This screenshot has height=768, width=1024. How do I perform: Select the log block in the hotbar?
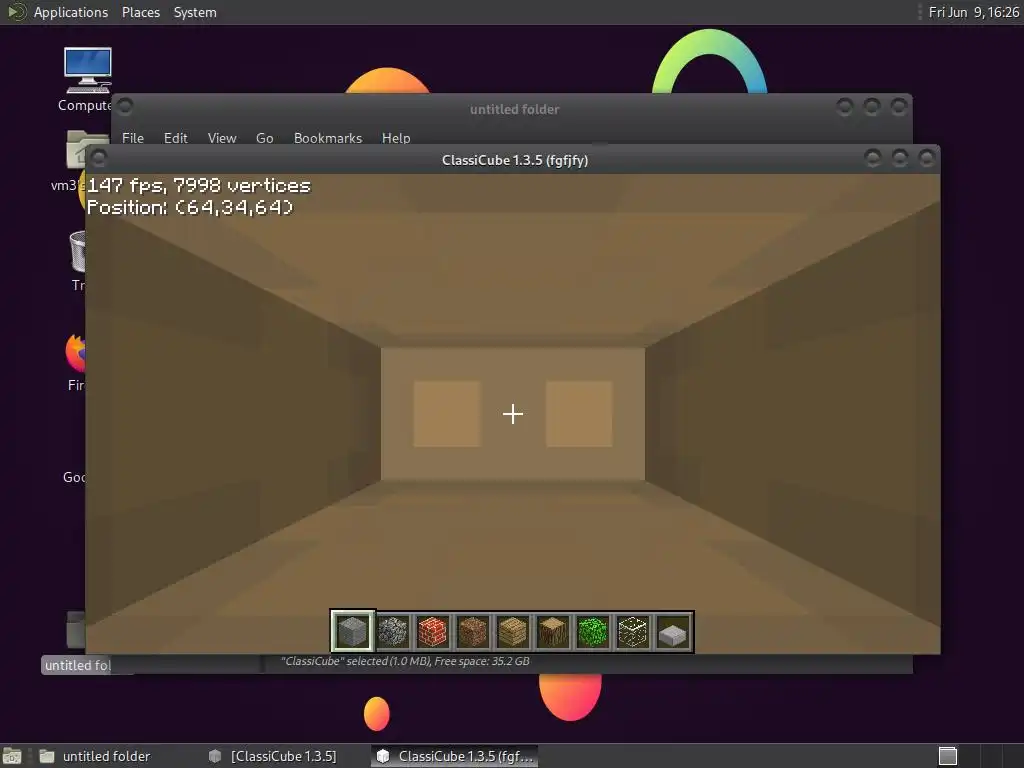[552, 632]
